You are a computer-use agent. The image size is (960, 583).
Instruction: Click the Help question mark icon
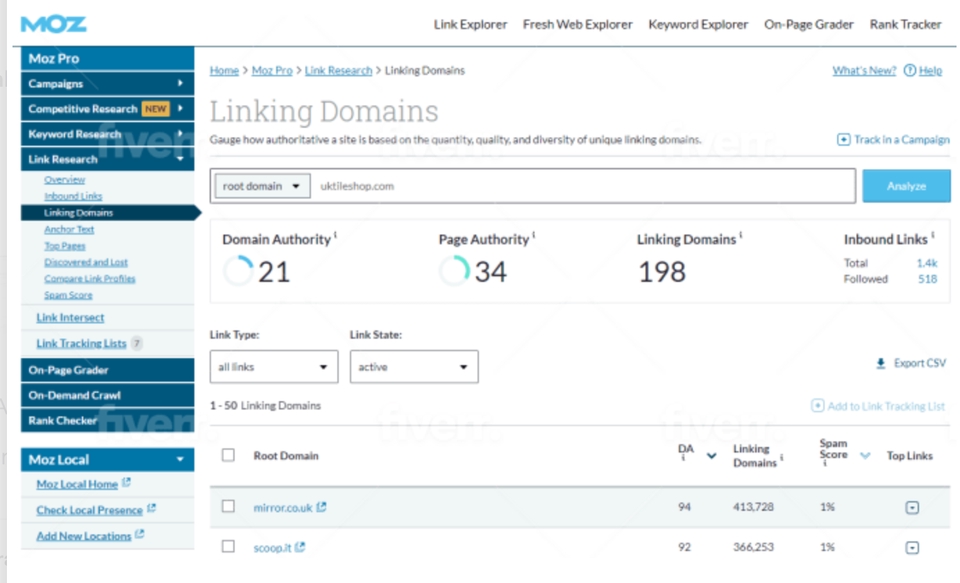910,70
